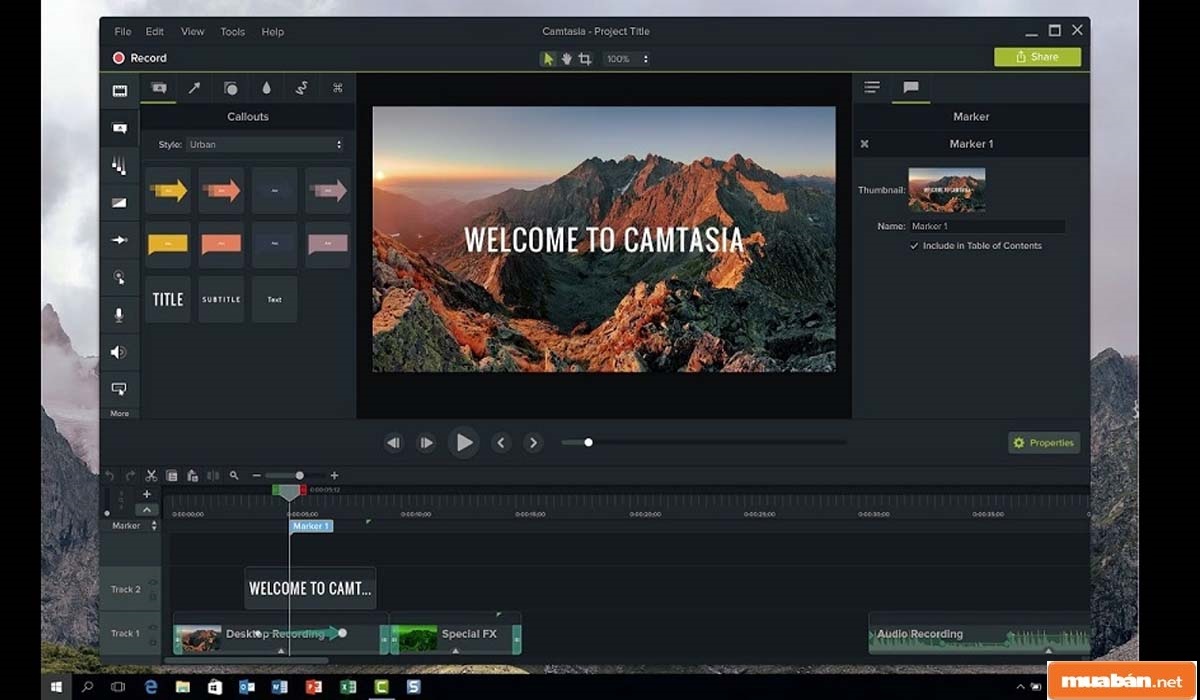The height and width of the screenshot is (700, 1200).
Task: Undo with the timeline undo arrow
Action: (110, 476)
